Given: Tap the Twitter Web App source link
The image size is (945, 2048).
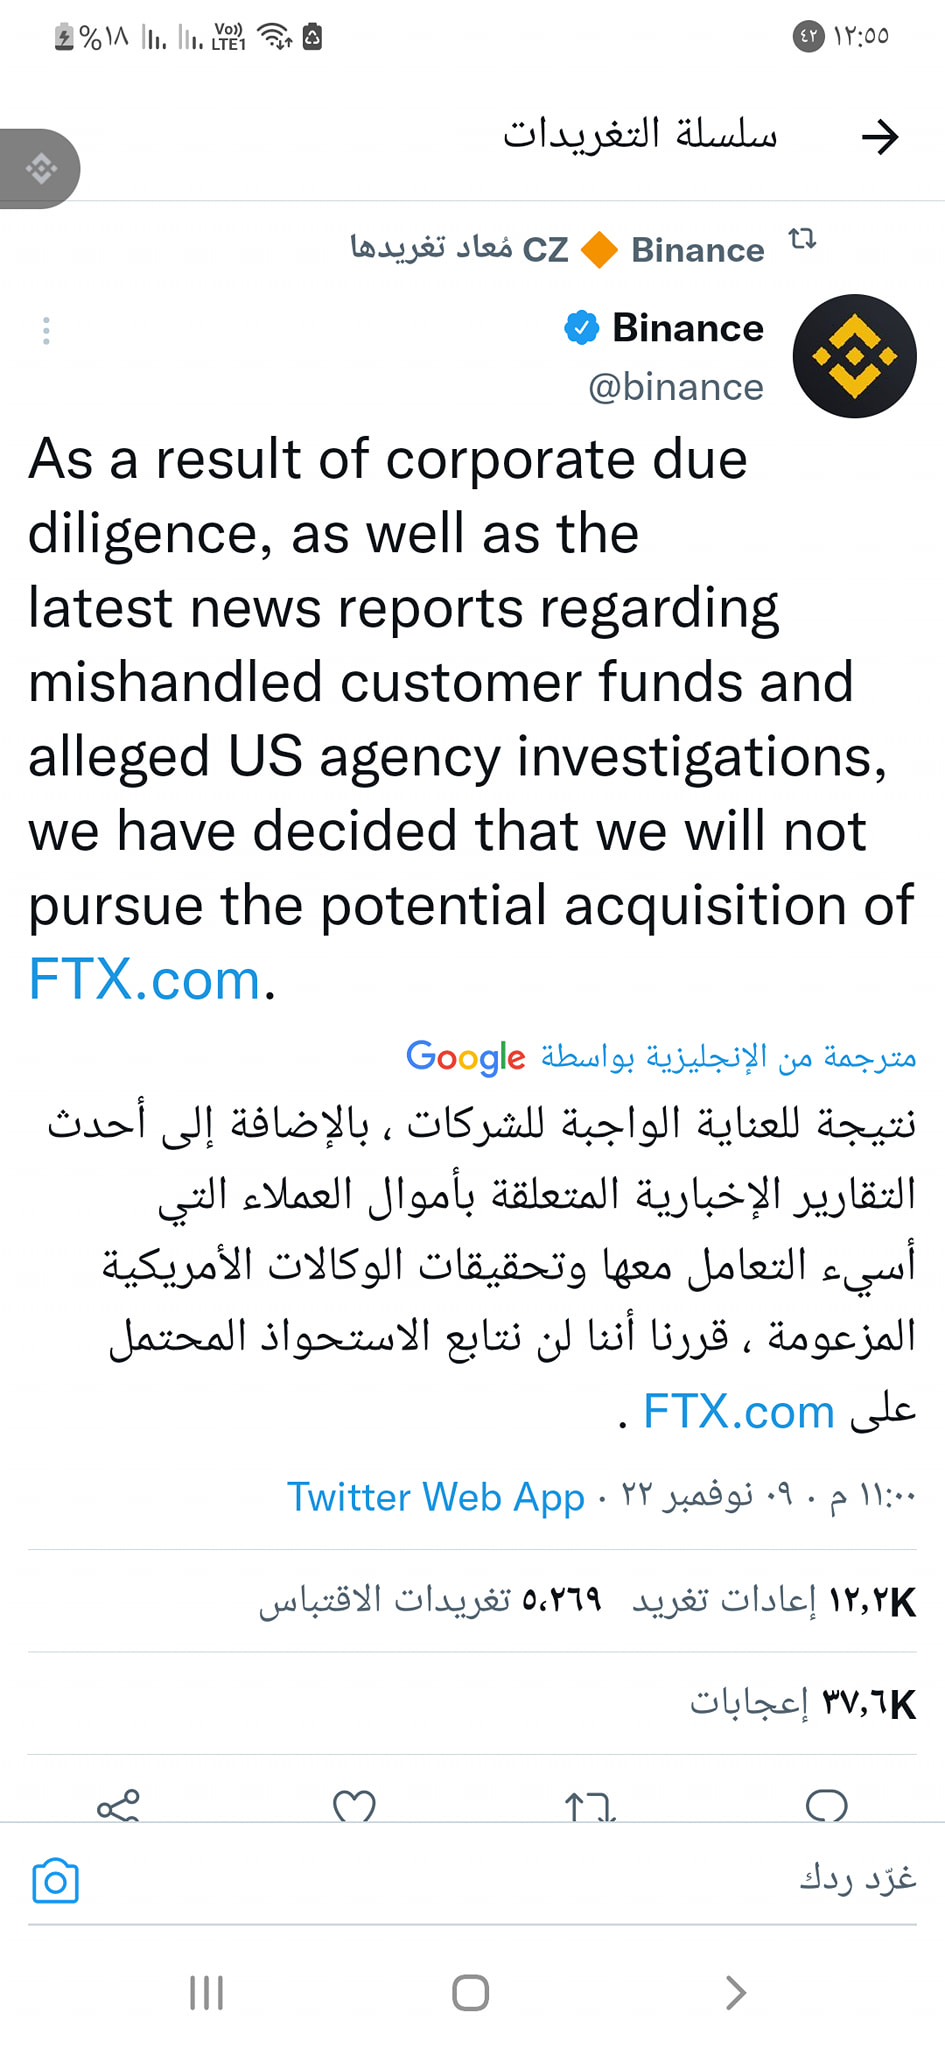Looking at the screenshot, I should point(435,1497).
